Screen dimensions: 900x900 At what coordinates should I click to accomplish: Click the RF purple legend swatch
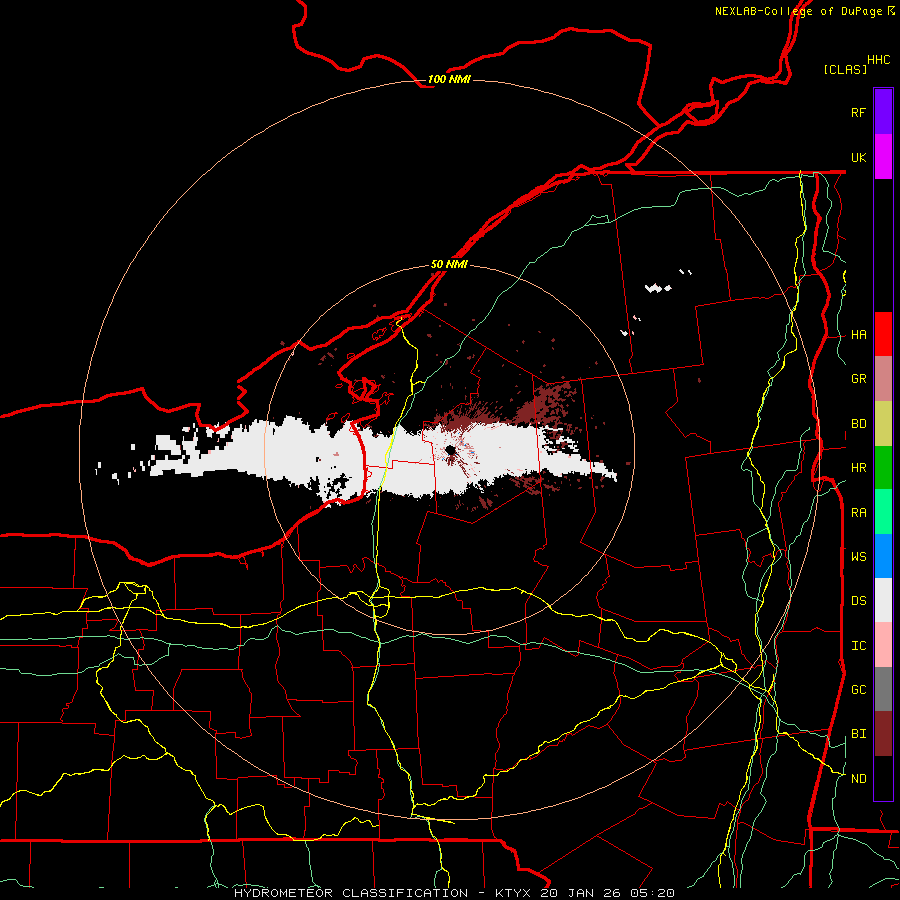tap(883, 112)
